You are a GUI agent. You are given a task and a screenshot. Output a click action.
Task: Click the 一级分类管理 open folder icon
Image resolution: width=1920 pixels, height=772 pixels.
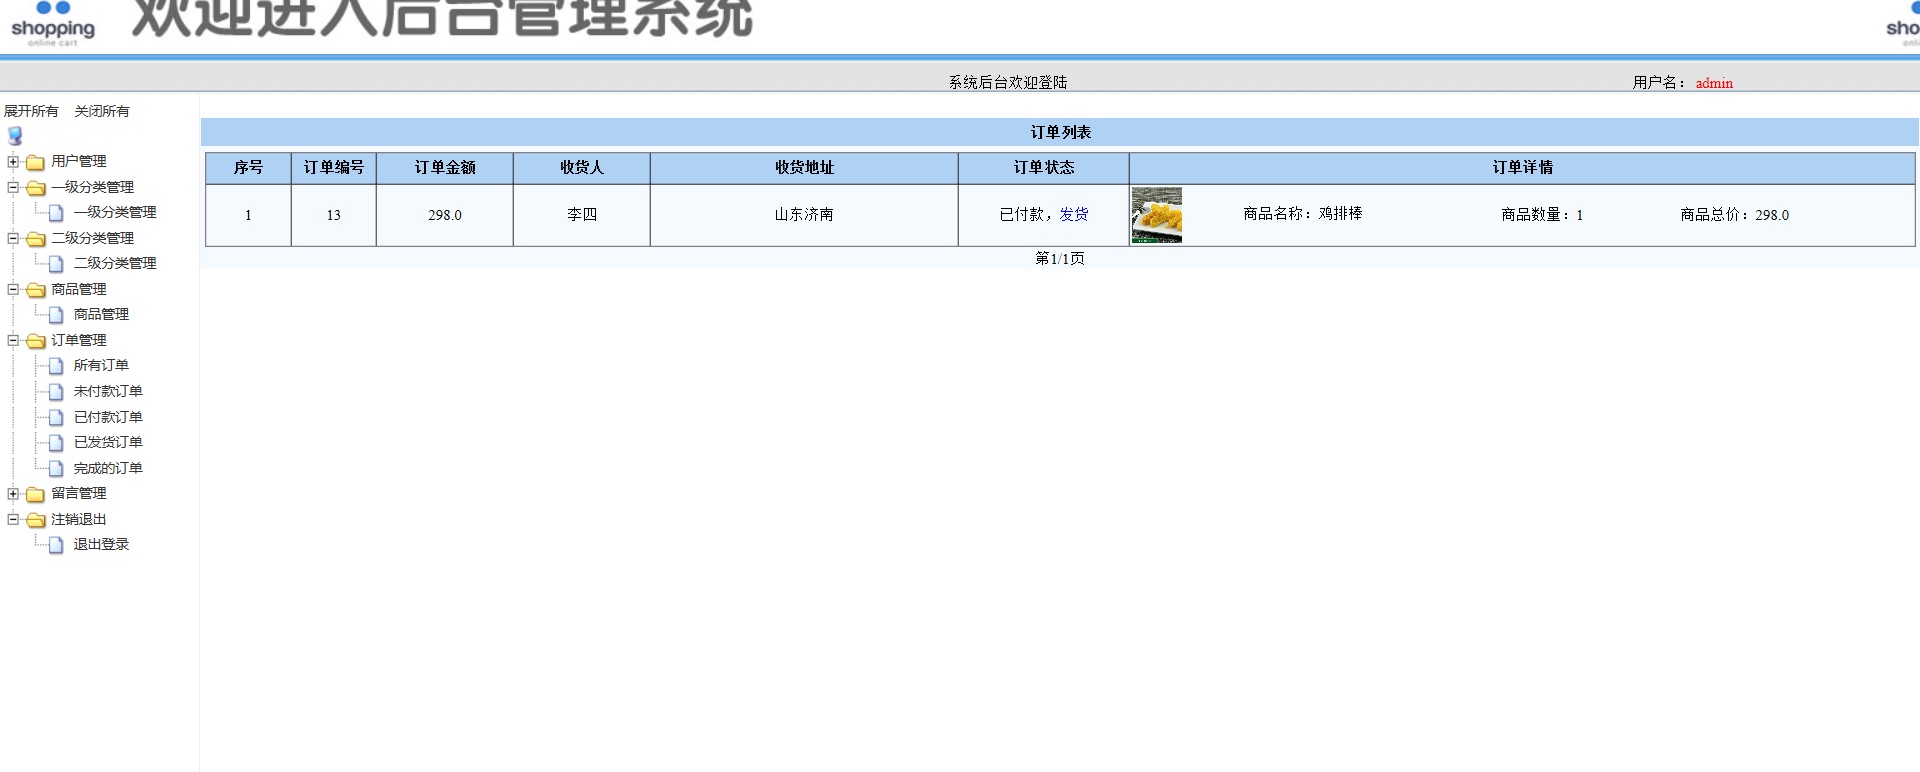pyautogui.click(x=35, y=188)
